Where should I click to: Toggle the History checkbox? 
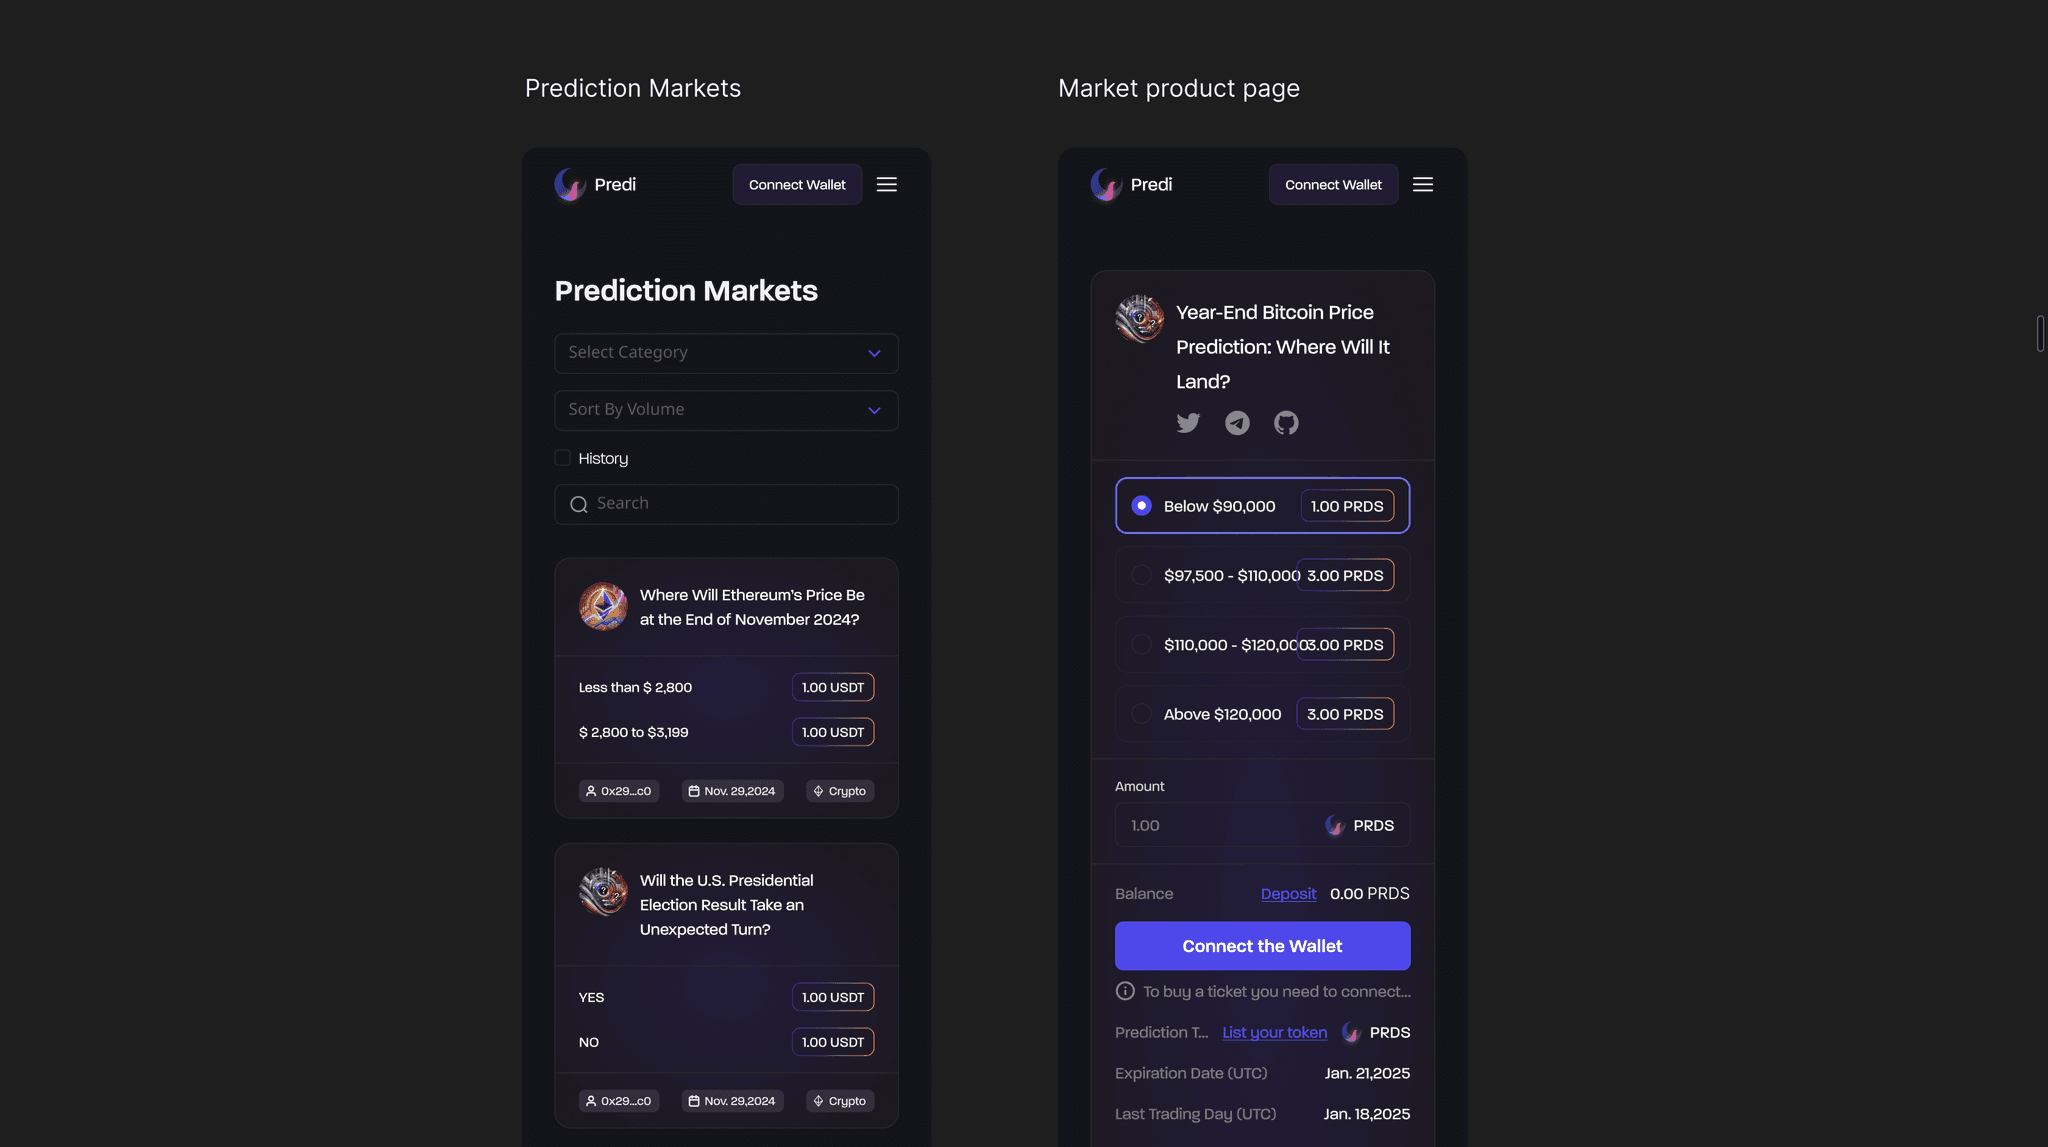[x=563, y=458]
